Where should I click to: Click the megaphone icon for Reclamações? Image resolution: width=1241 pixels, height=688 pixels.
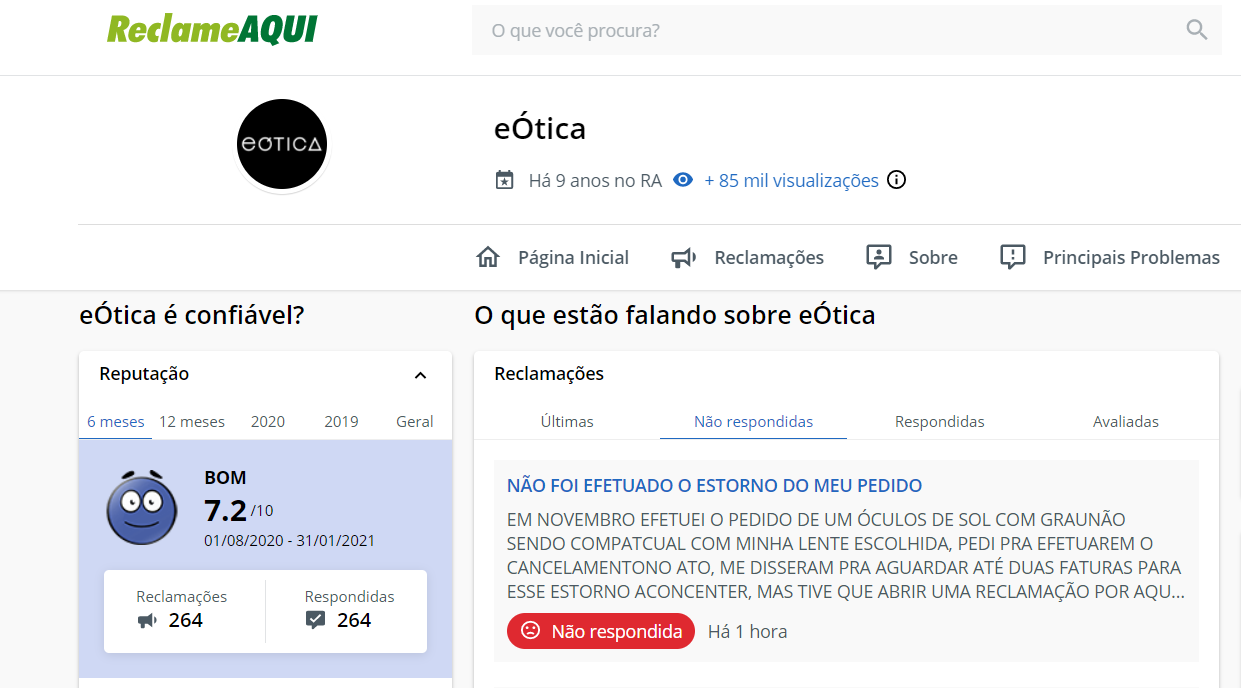(684, 258)
